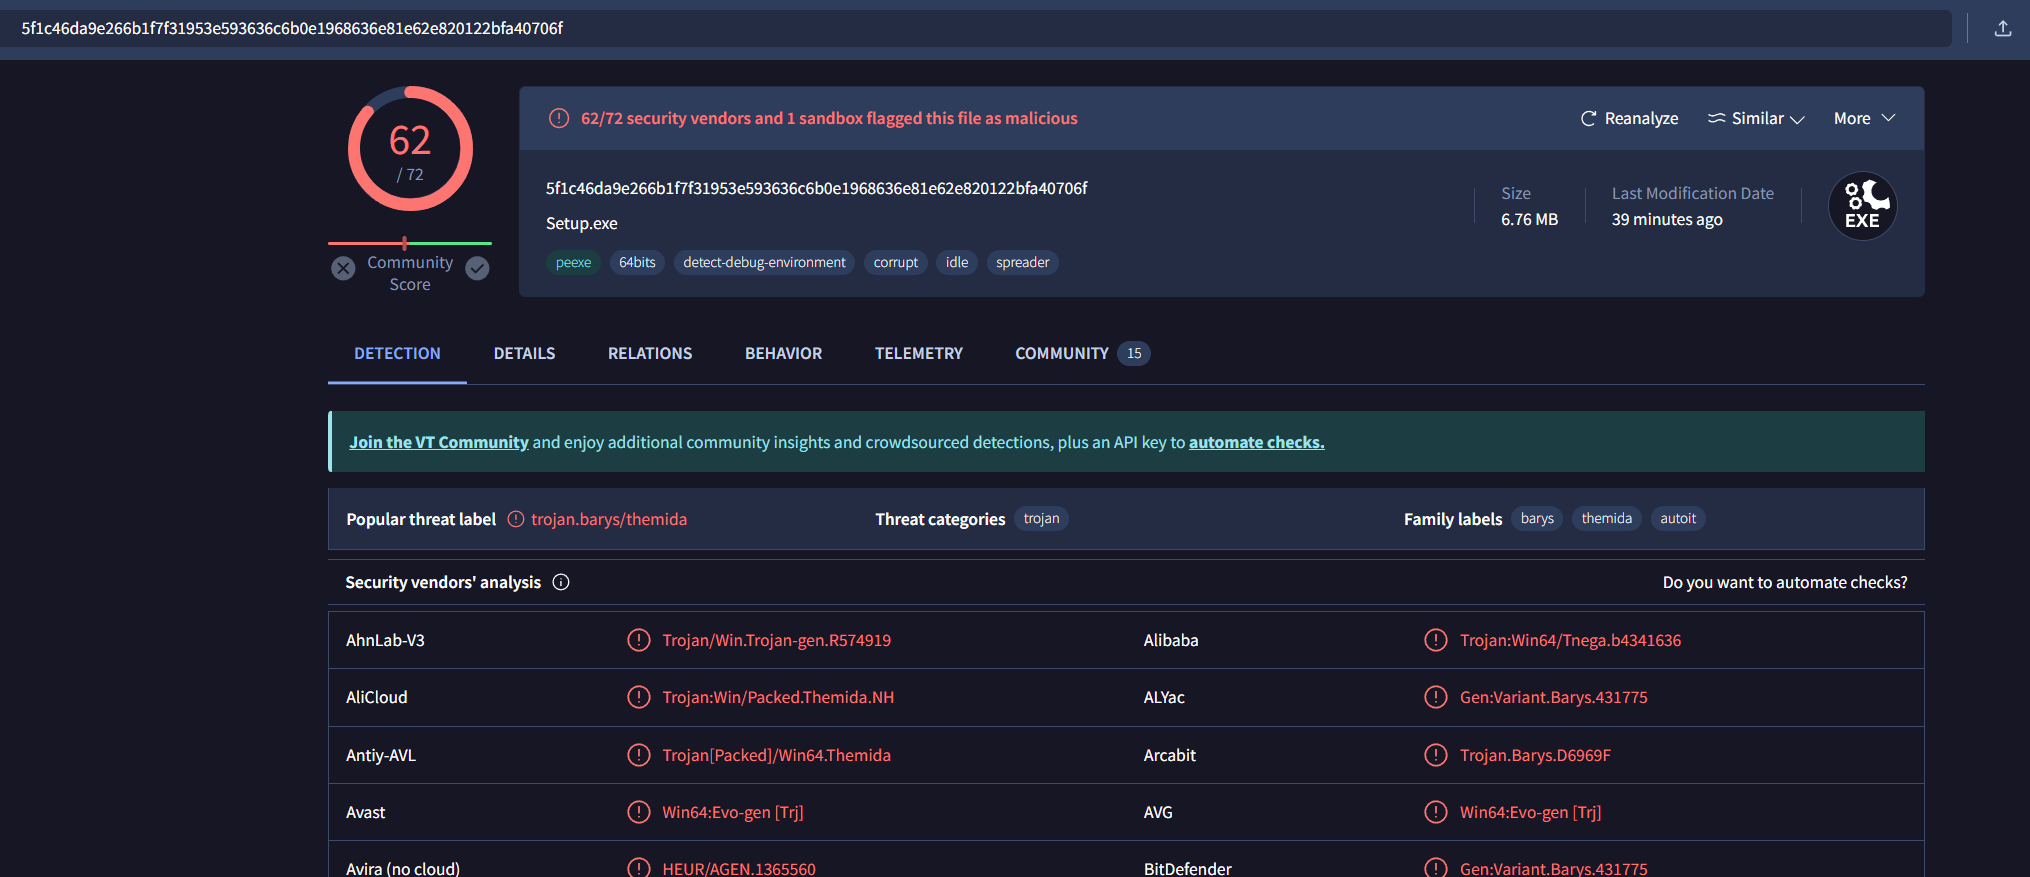The image size is (2030, 877).
Task: Click the alert icon next to trojan.barys/themida
Action: (516, 519)
